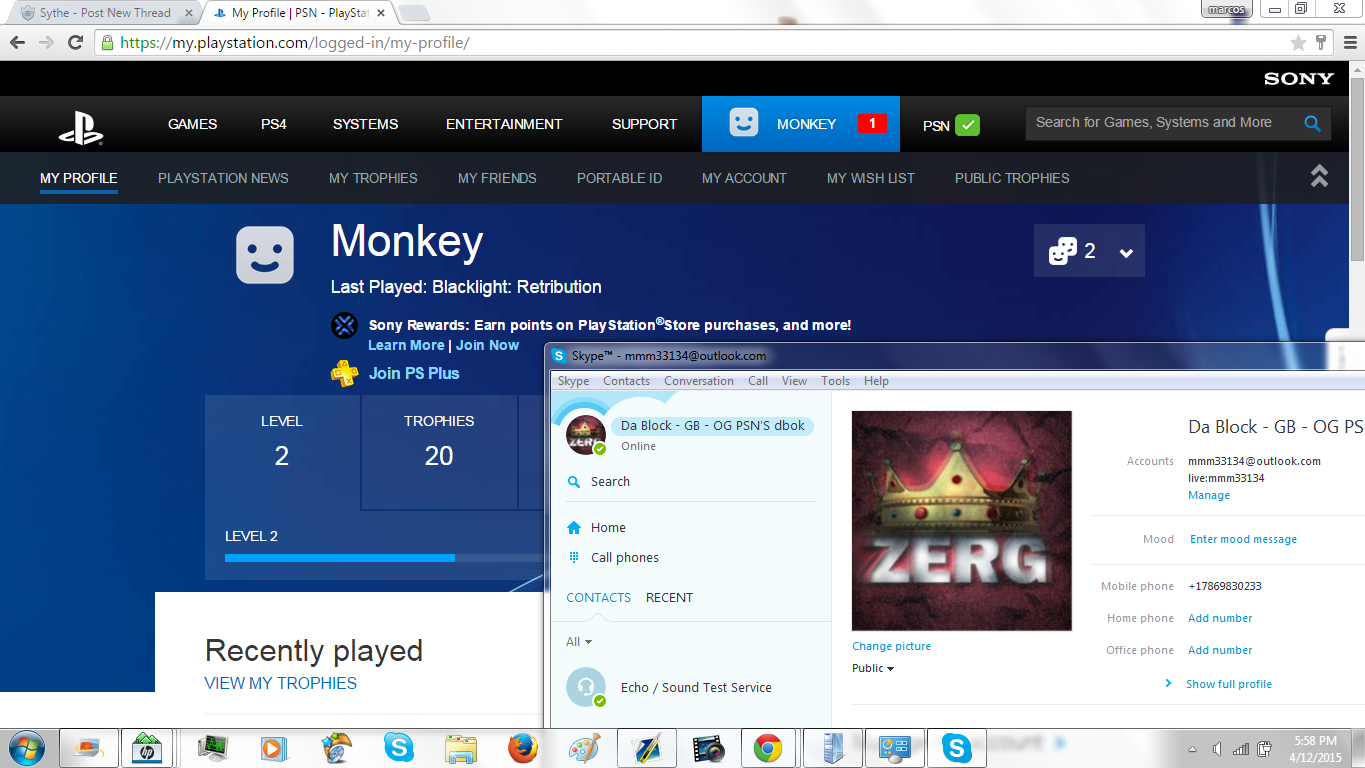Open the Public visibility dropdown under picture
Viewport: 1365px width, 768px height.
pos(873,668)
